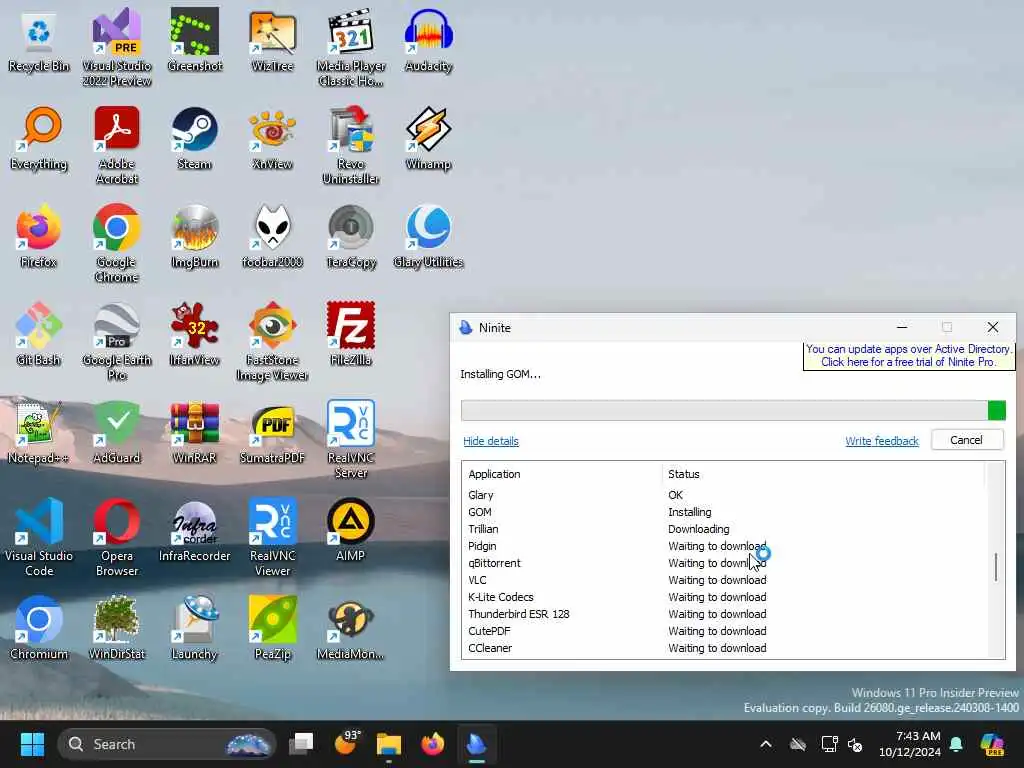
Task: Open the notification bell in taskbar
Action: [x=956, y=744]
